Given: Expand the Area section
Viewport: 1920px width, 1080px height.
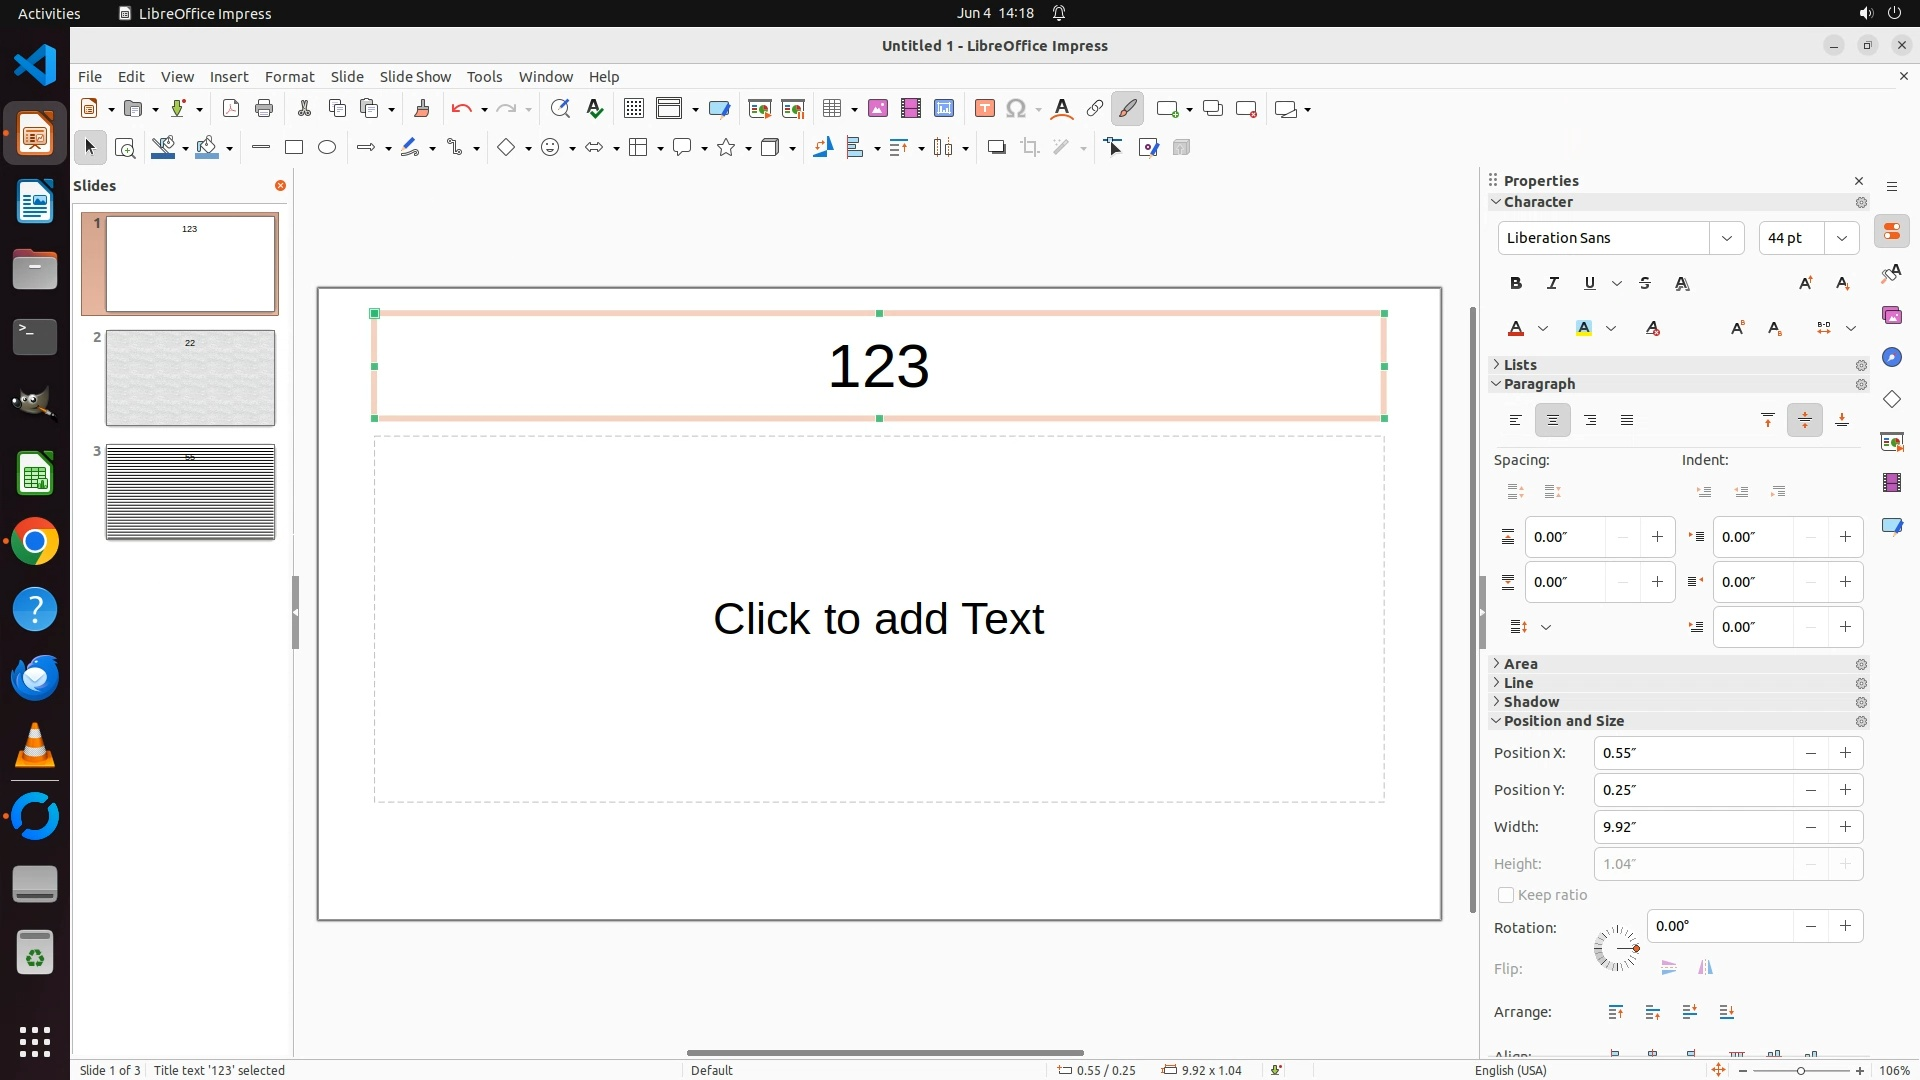Looking at the screenshot, I should pyautogui.click(x=1520, y=664).
